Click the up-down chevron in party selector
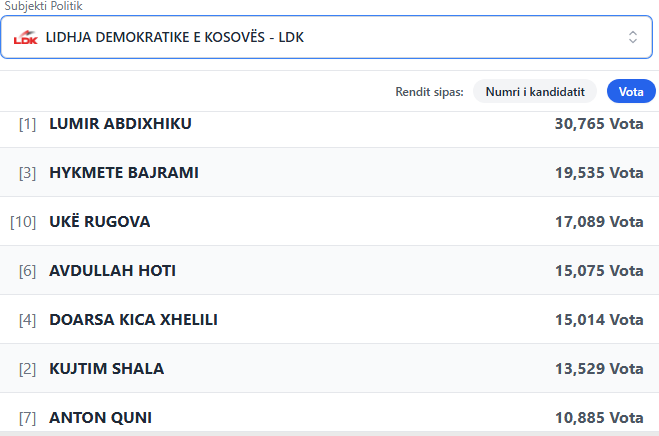This screenshot has height=436, width=659. tap(632, 37)
